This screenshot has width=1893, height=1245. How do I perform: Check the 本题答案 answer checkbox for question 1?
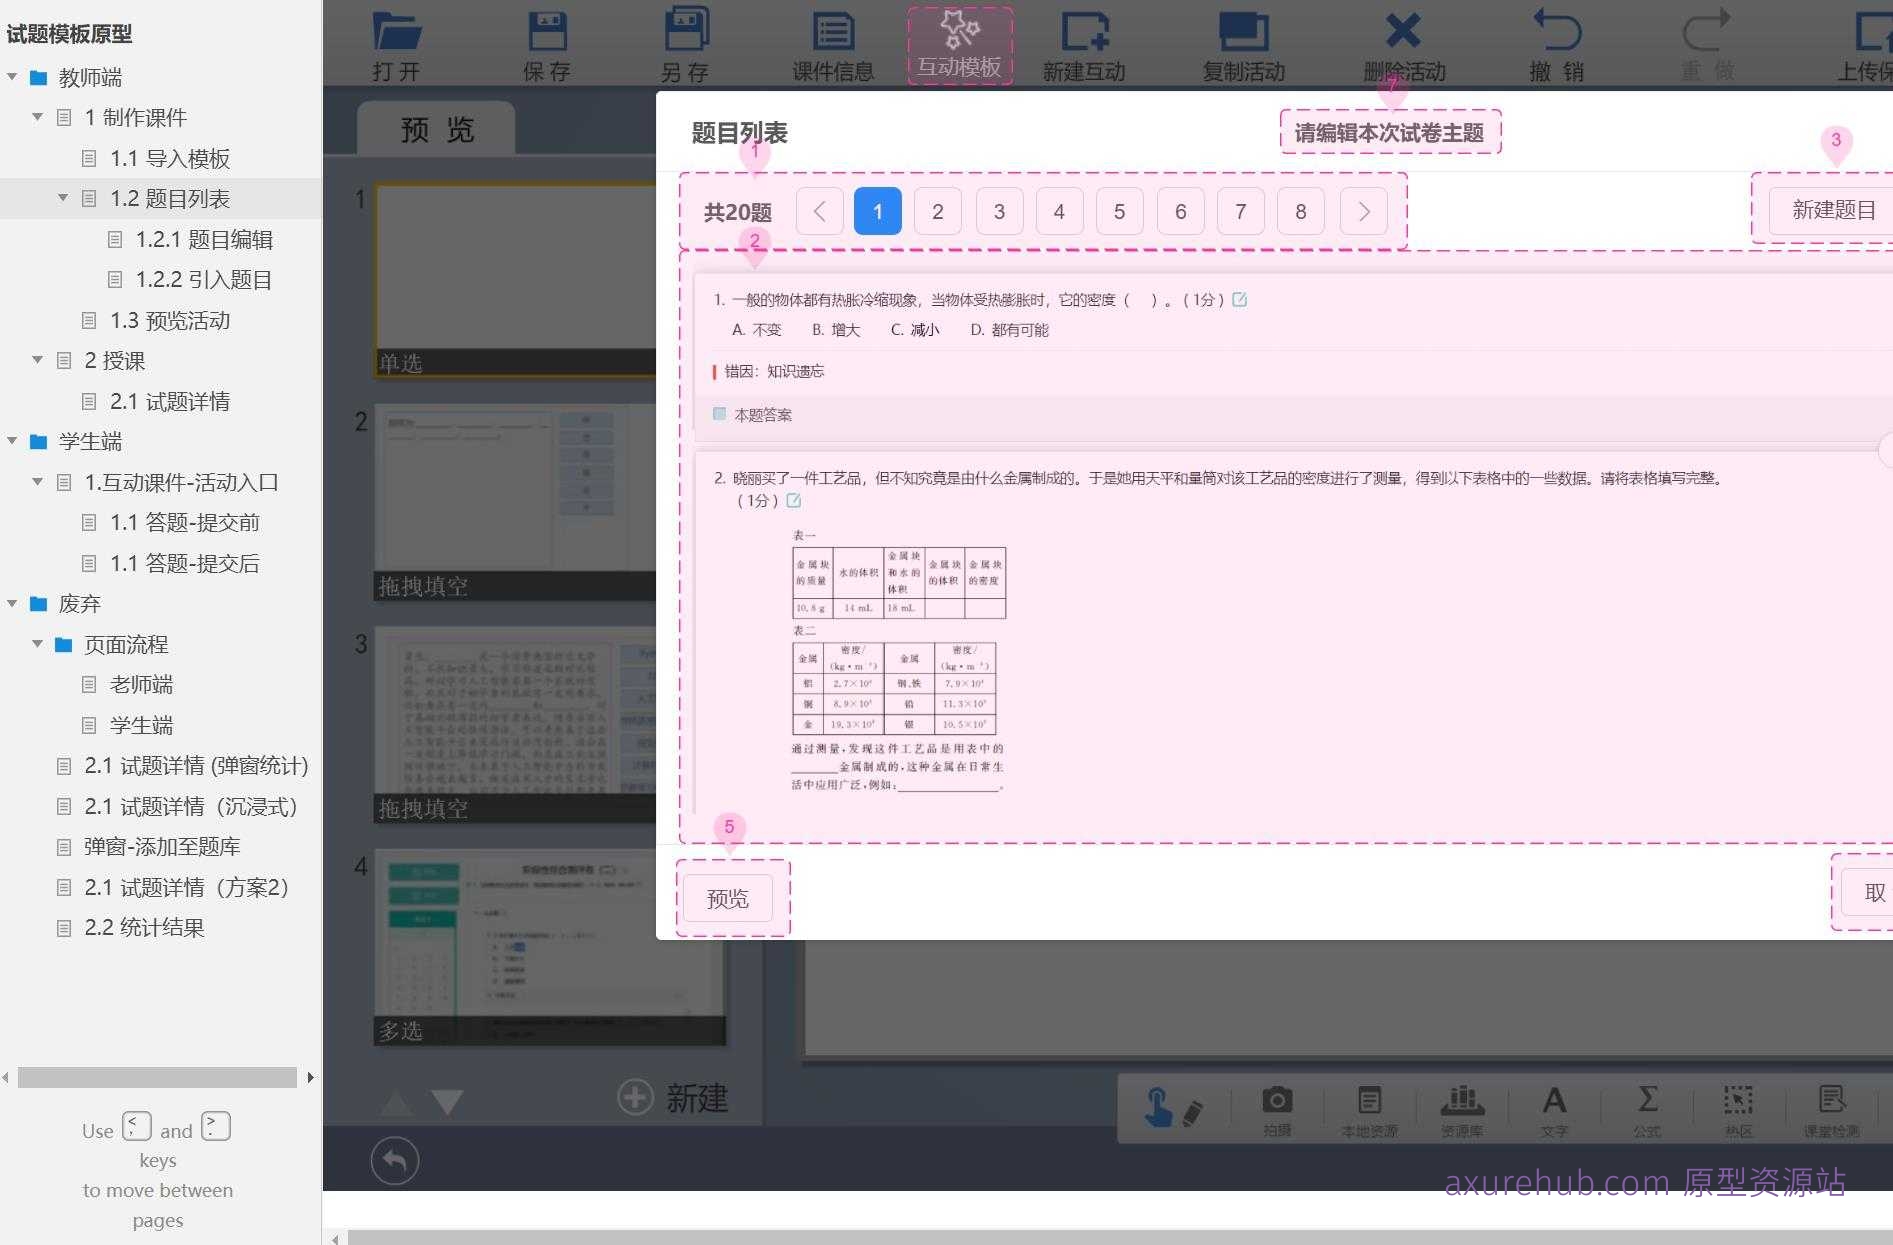(x=719, y=414)
